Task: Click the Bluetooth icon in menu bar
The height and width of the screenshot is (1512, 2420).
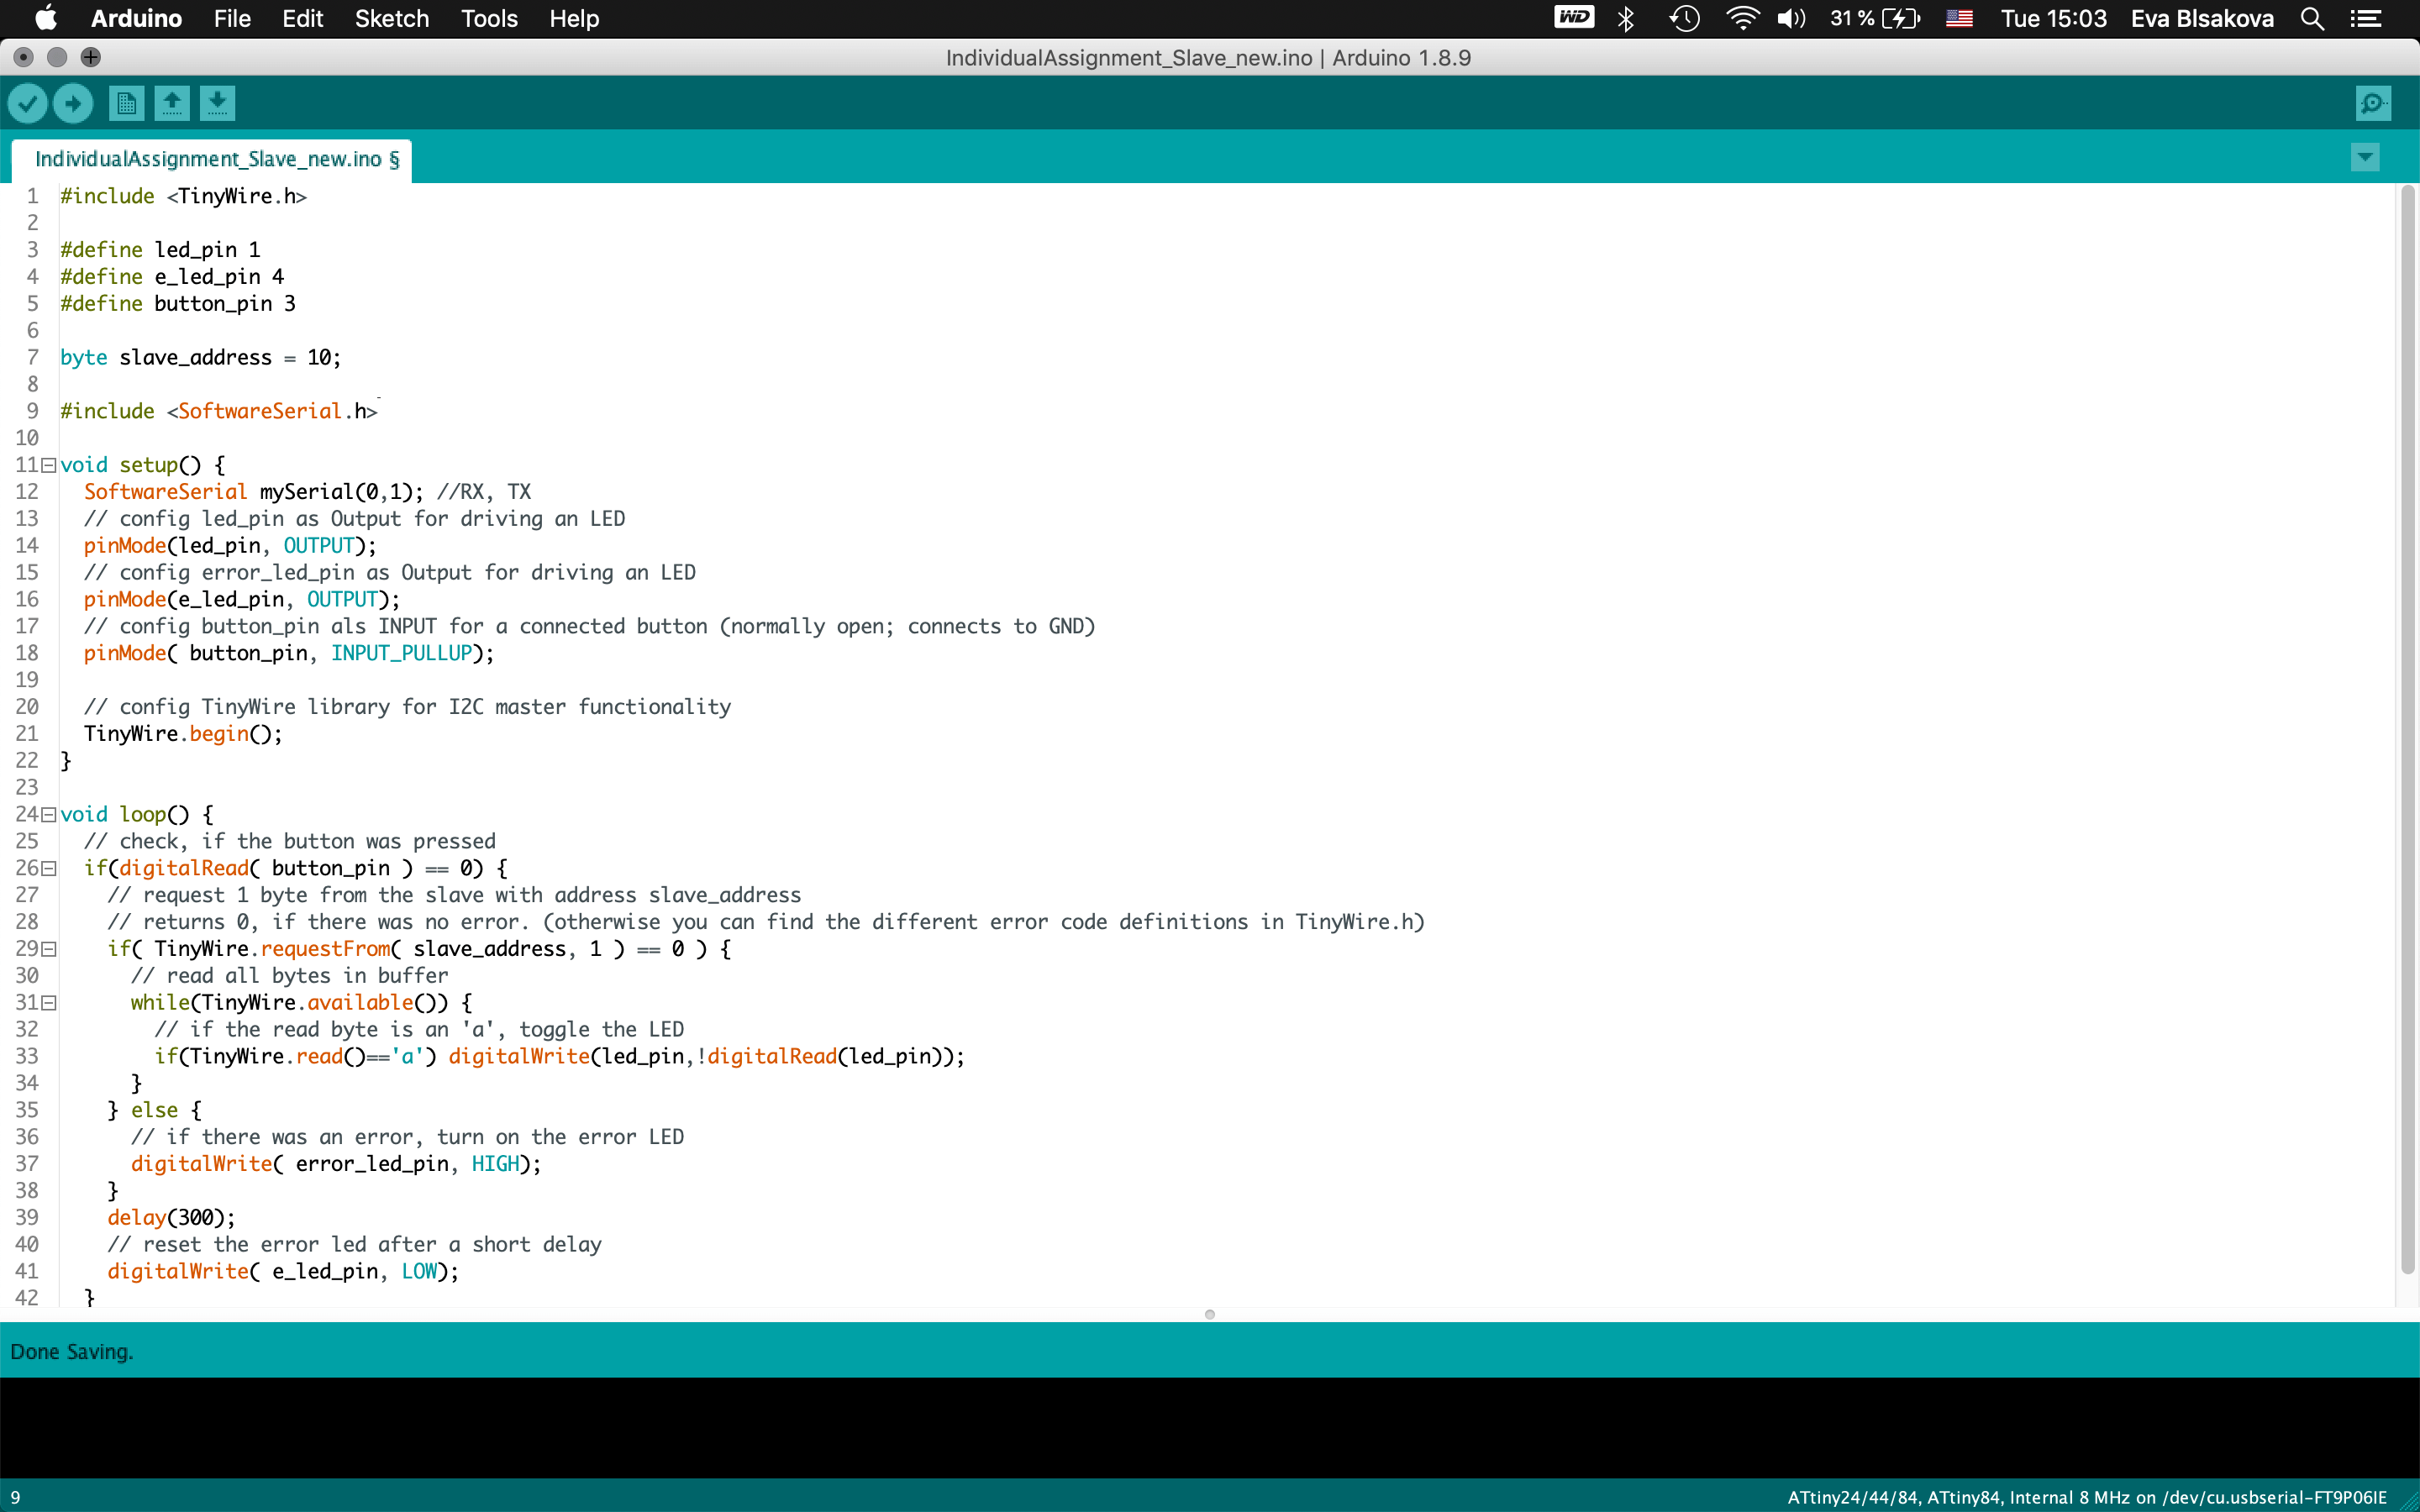Action: (1626, 19)
